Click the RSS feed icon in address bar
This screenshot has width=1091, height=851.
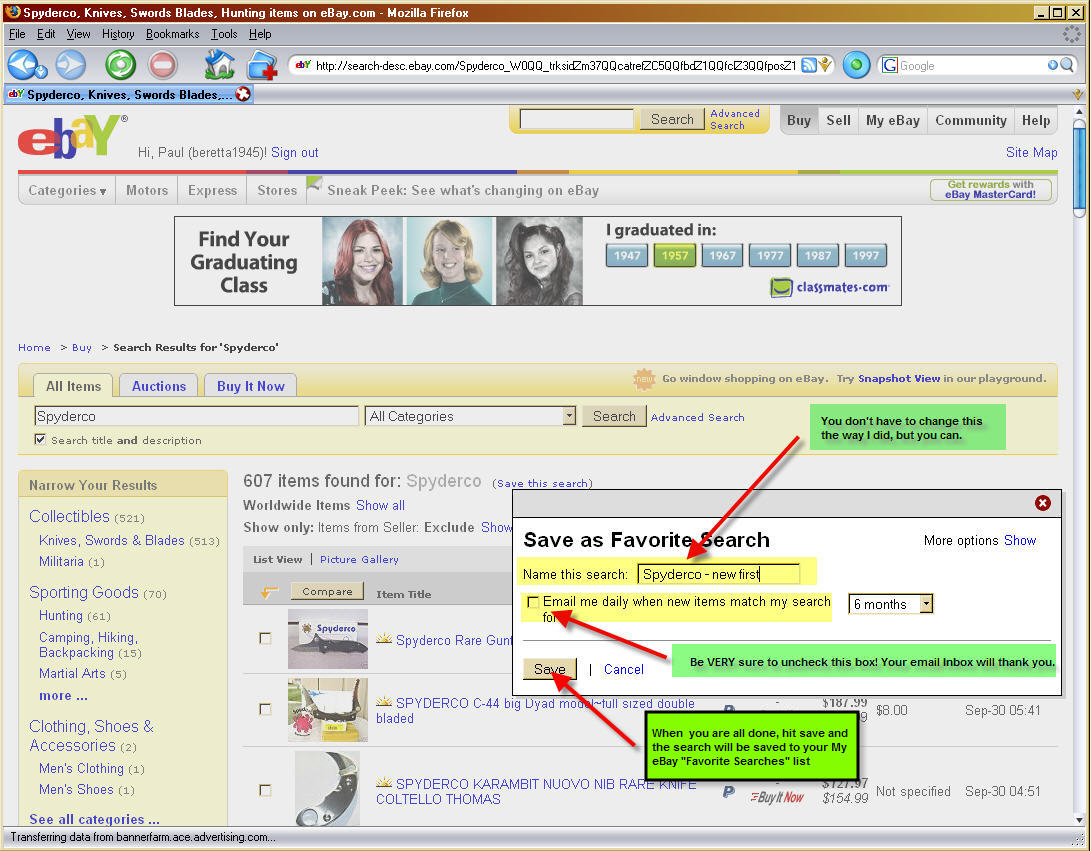click(809, 65)
